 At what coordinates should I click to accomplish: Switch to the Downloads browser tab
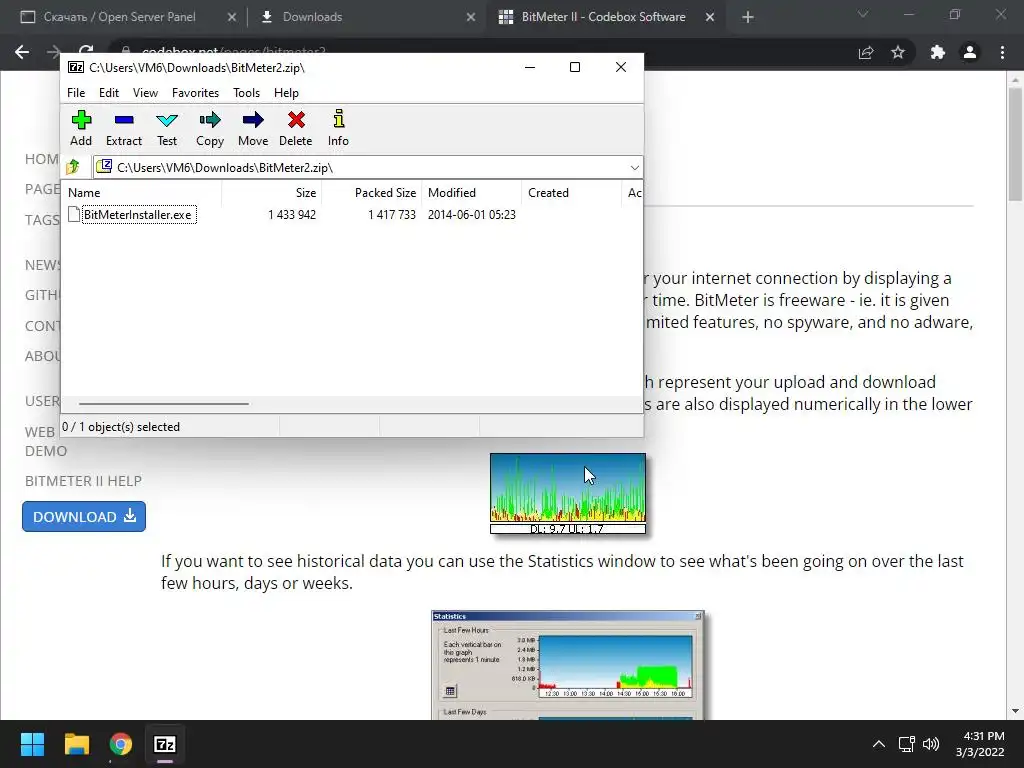tap(312, 17)
